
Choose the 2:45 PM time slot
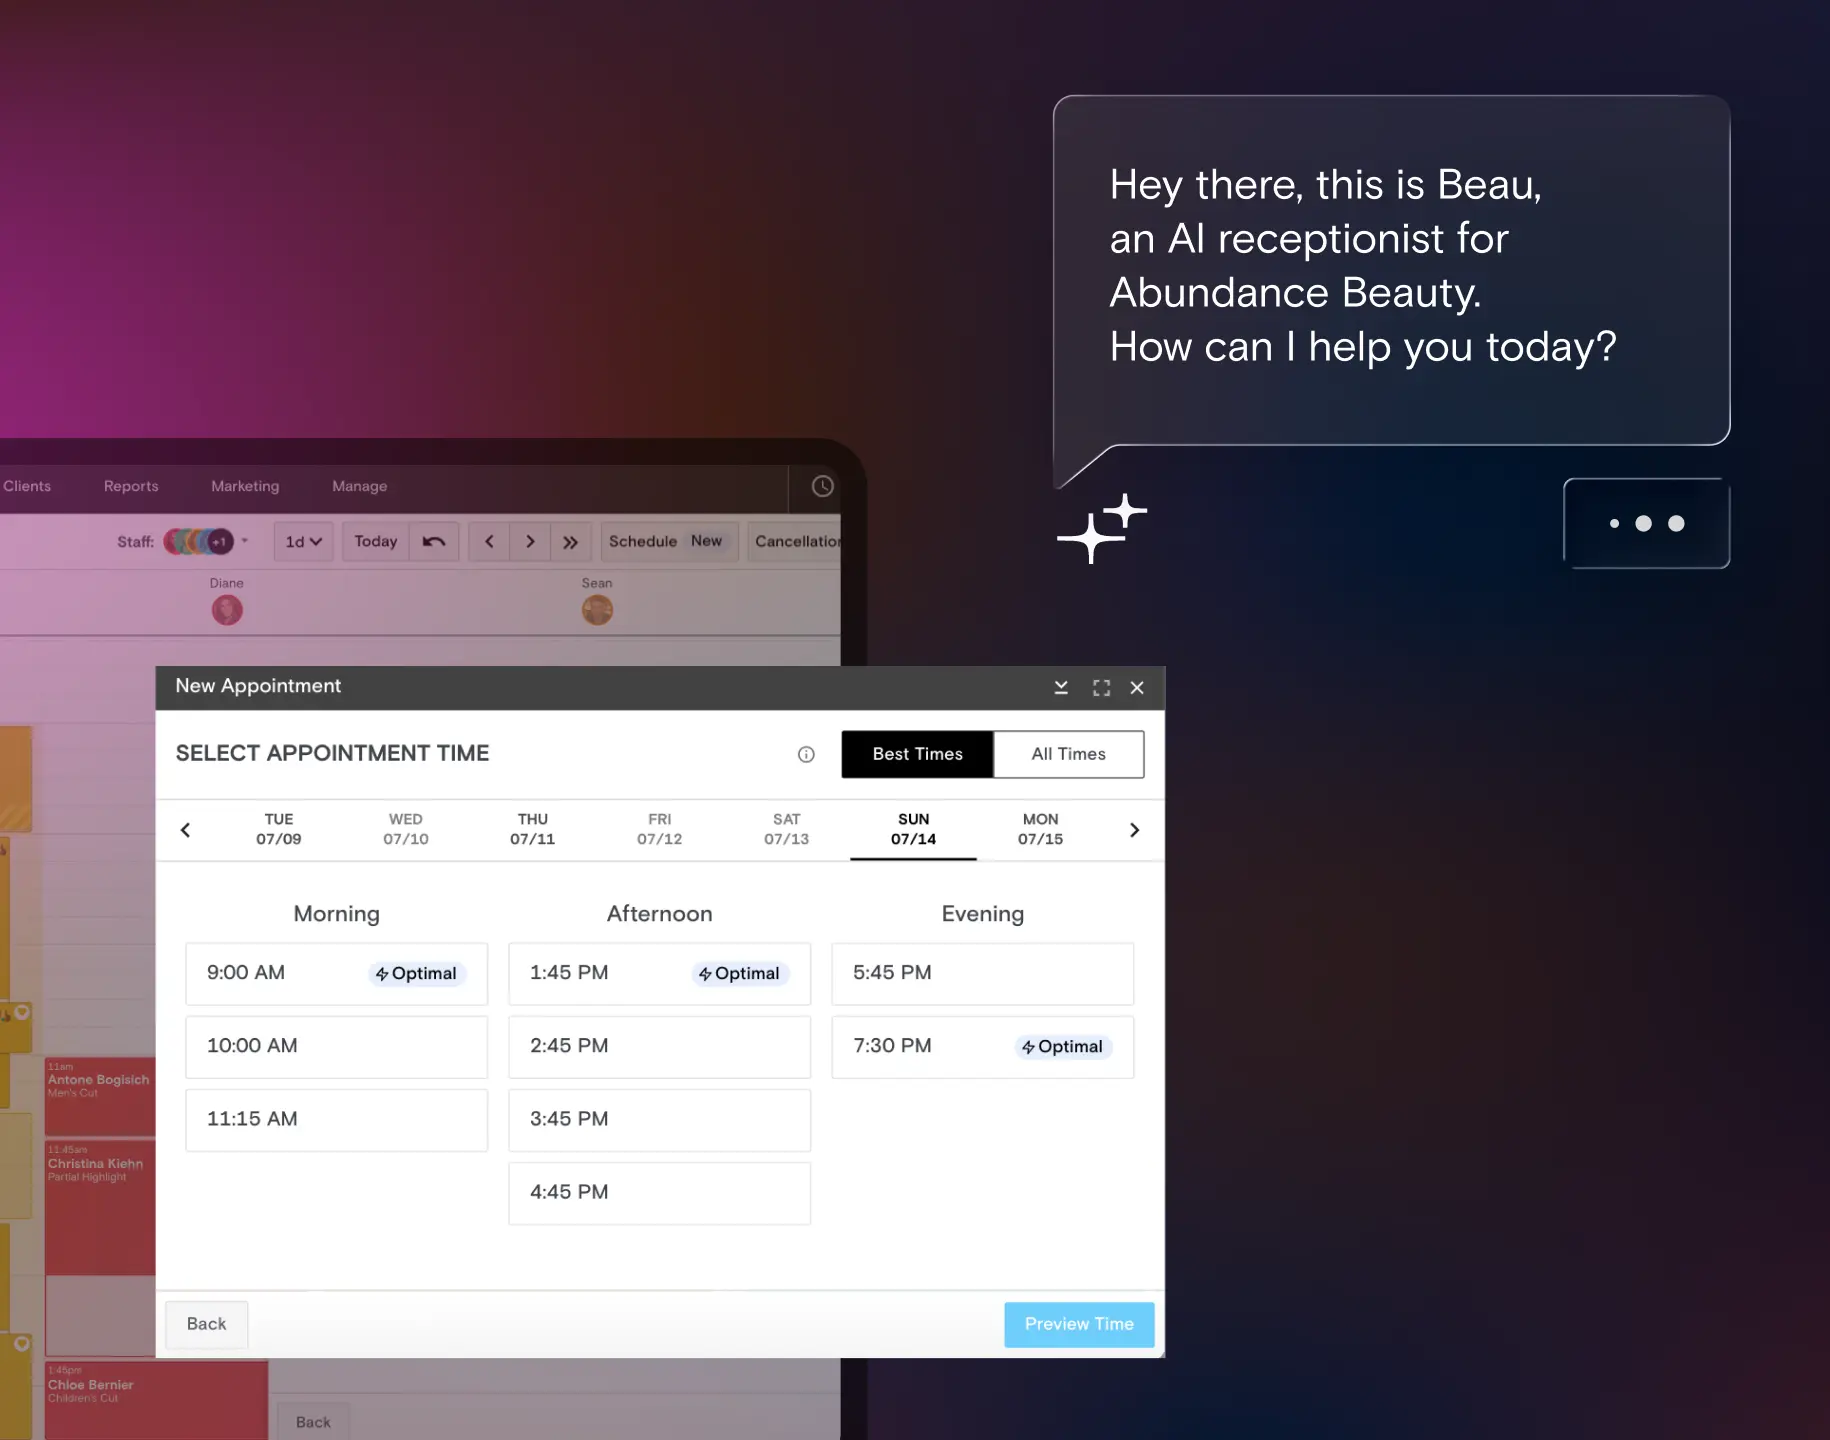660,1046
